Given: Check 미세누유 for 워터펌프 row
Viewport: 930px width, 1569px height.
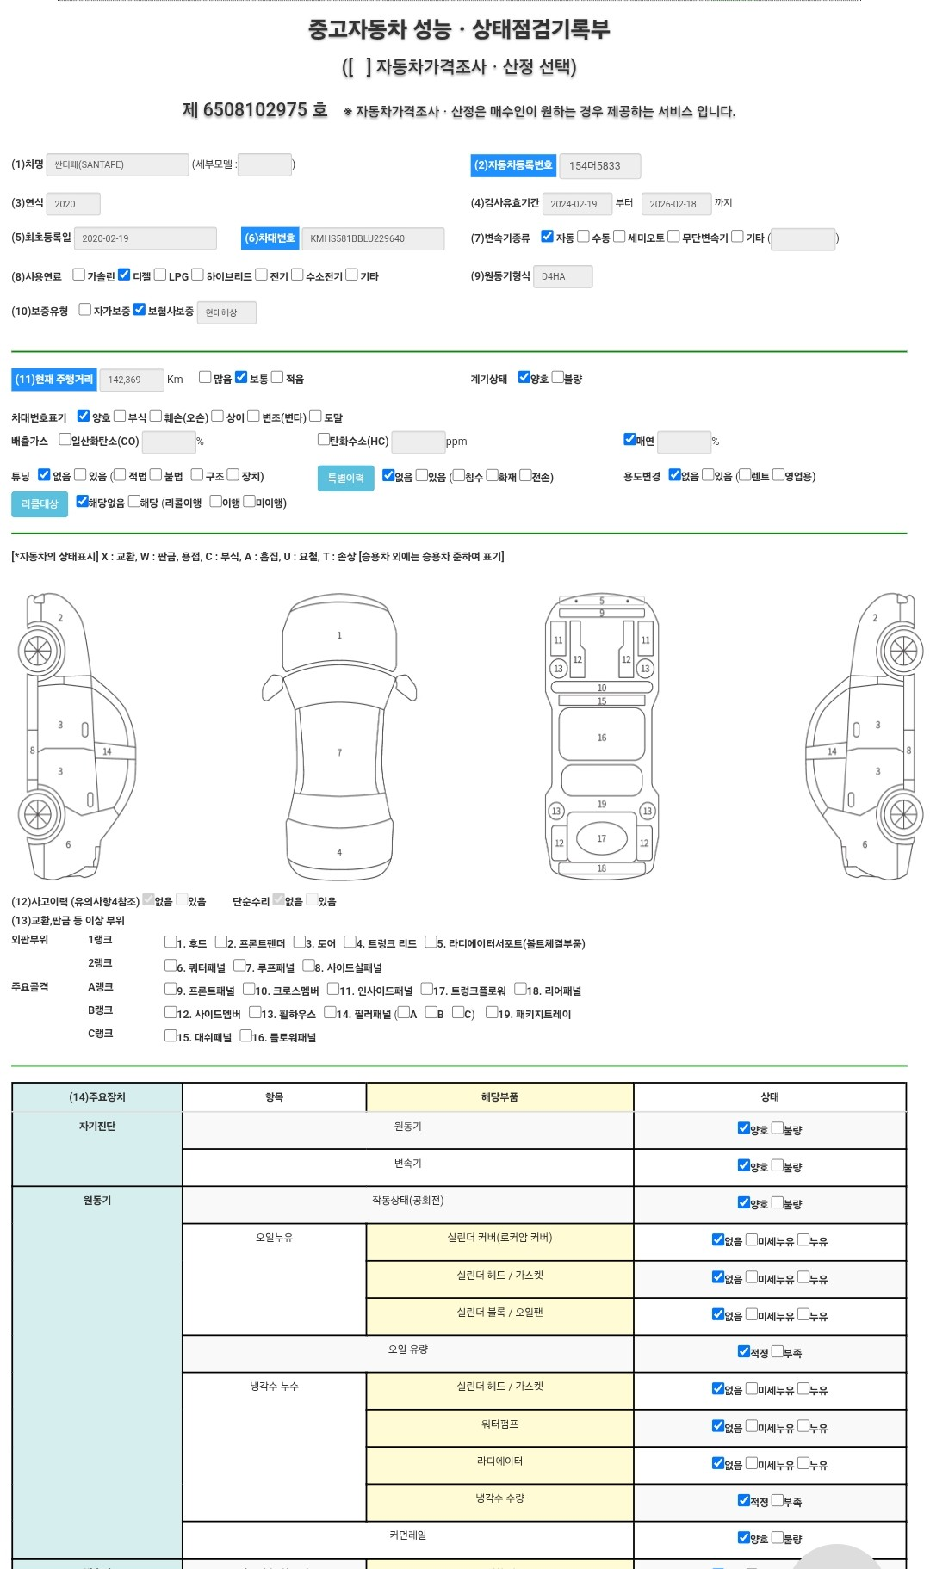Looking at the screenshot, I should (x=752, y=1426).
